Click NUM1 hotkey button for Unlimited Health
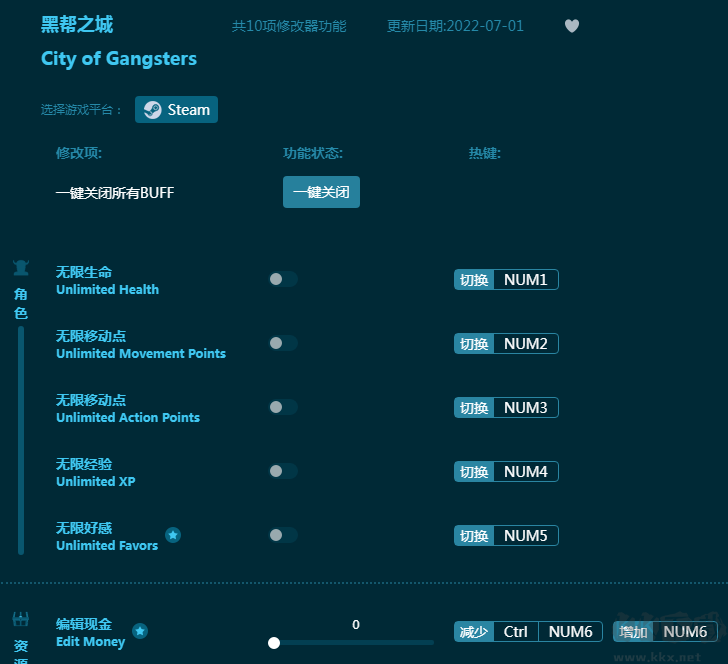 [506, 280]
